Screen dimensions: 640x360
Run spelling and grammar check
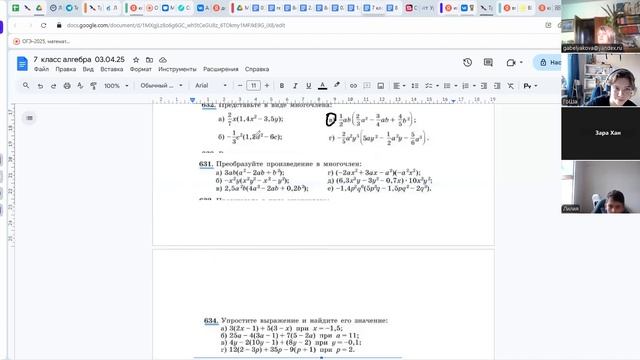pyautogui.click(x=80, y=86)
